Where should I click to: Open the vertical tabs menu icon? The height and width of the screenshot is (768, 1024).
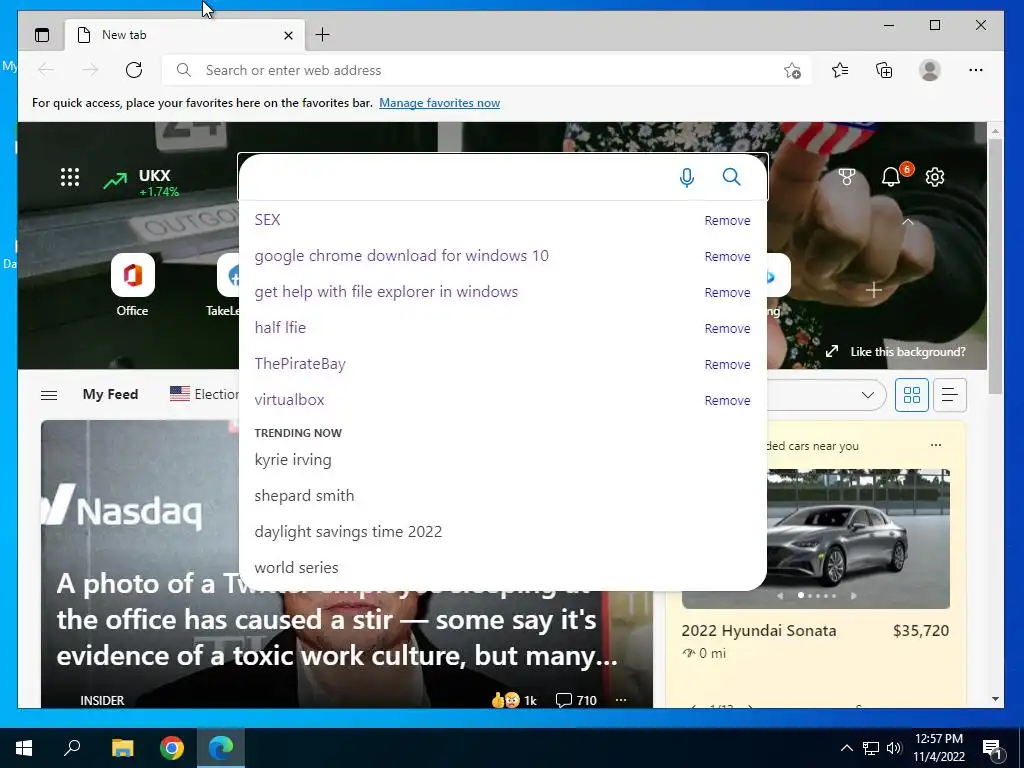tap(42, 35)
